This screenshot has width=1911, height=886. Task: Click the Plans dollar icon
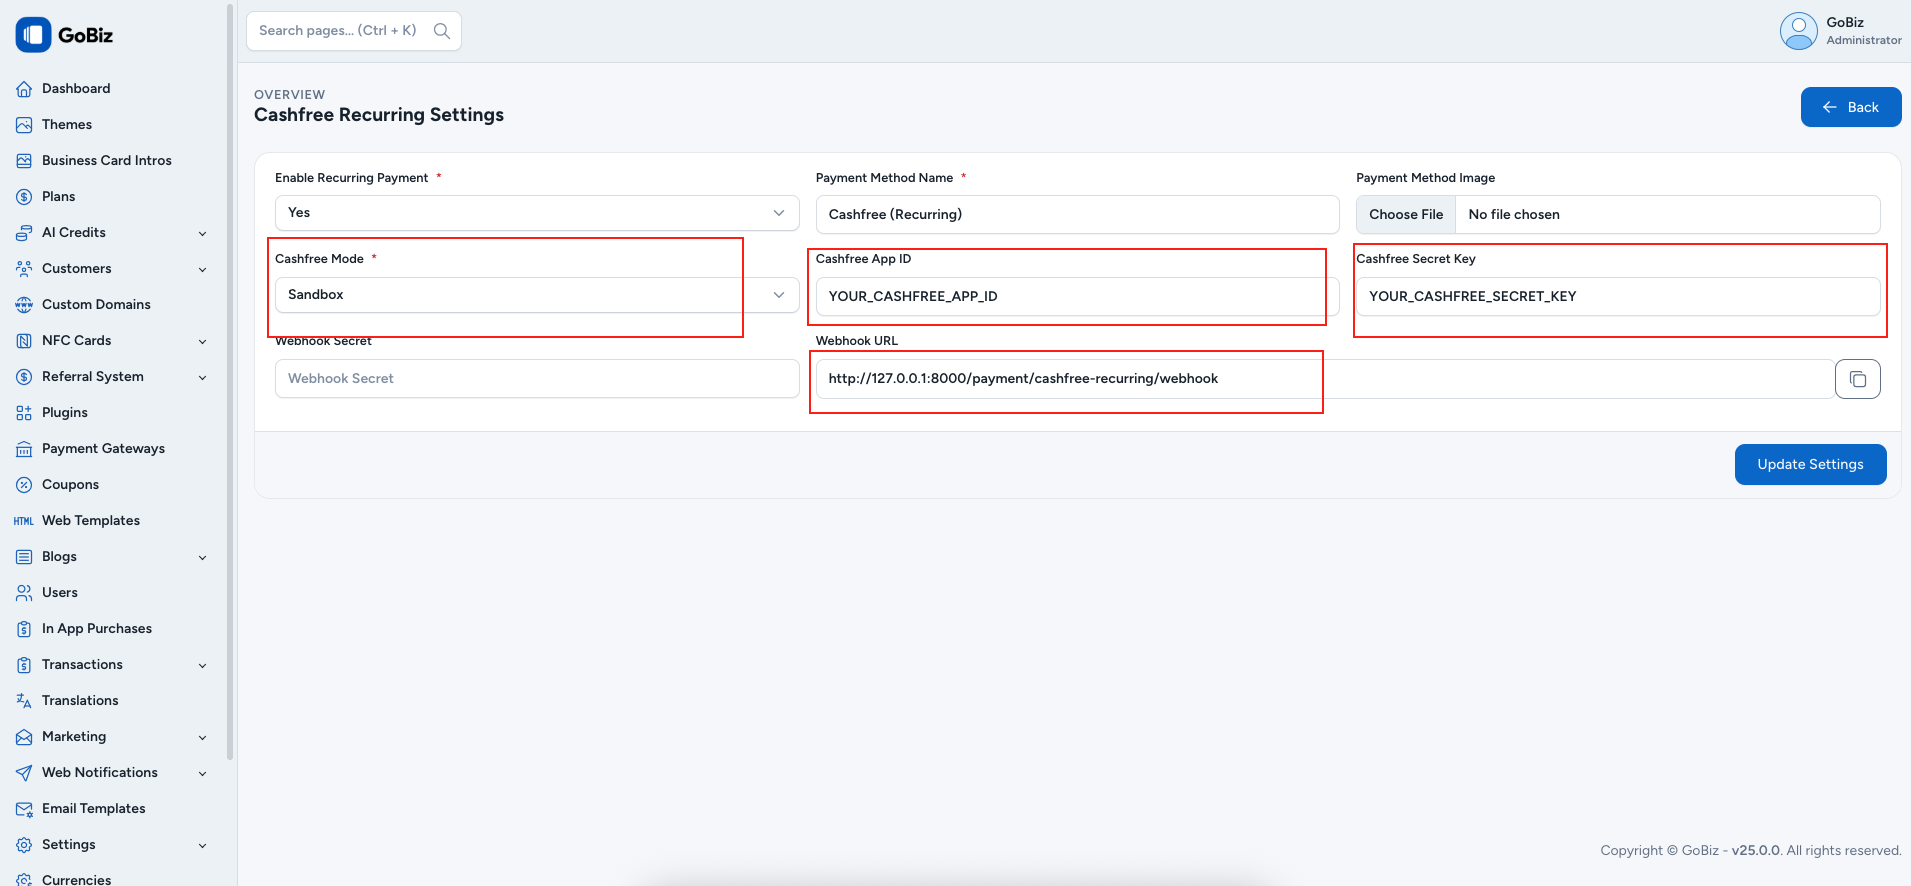24,197
